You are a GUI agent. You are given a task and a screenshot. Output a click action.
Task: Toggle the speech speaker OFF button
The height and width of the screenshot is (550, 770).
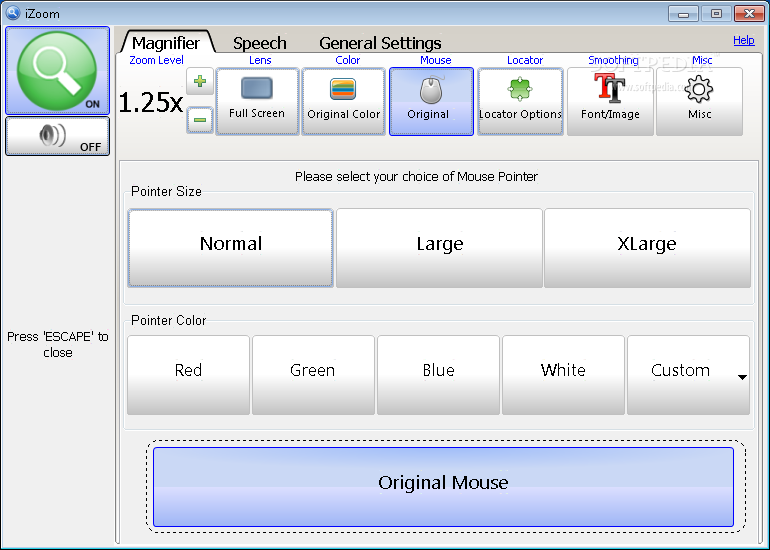click(57, 136)
